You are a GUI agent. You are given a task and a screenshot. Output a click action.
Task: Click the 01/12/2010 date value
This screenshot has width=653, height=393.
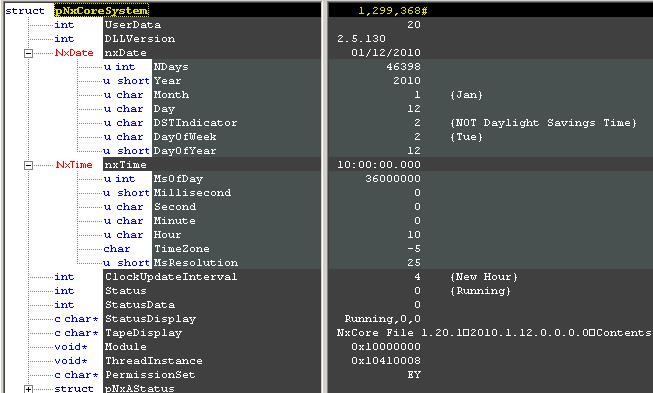[x=386, y=53]
